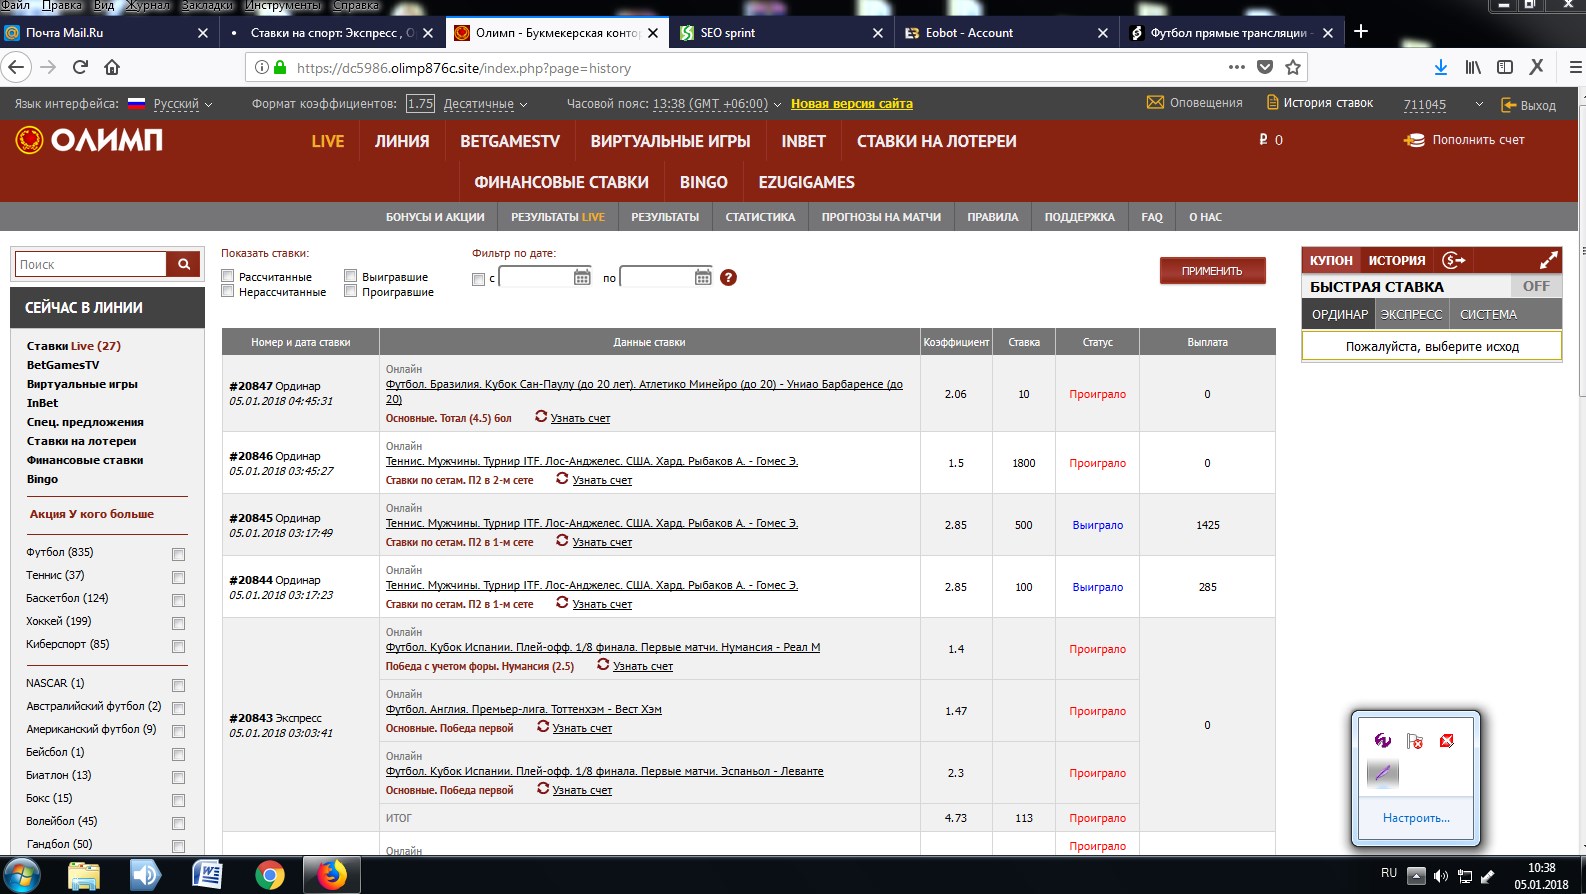
Task: Click the red question mark help icon
Action: 728,277
